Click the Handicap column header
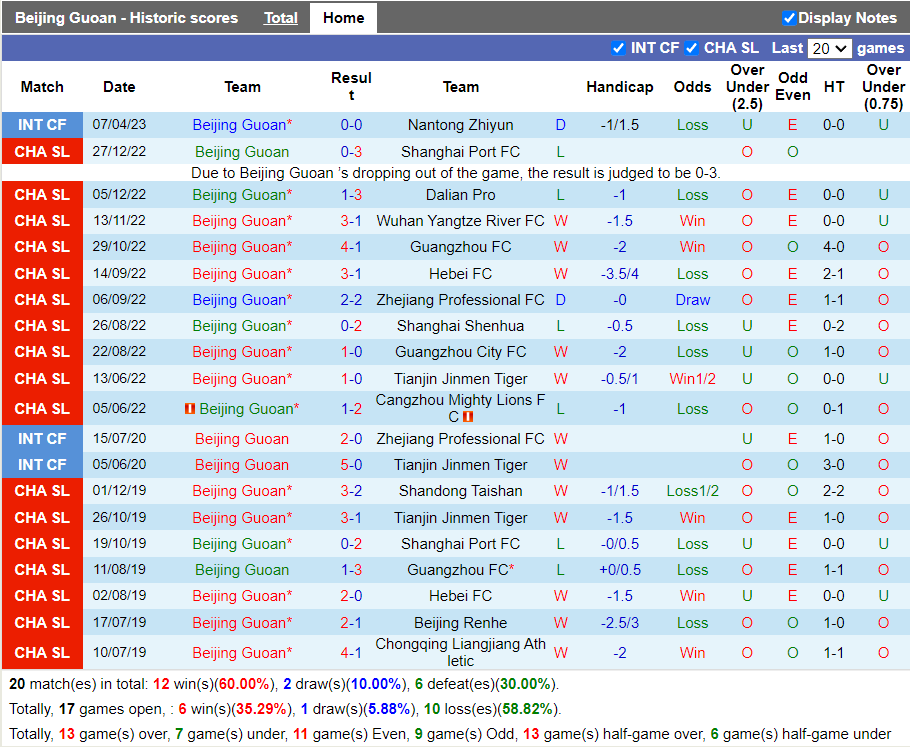The height and width of the screenshot is (747, 910). click(x=619, y=87)
